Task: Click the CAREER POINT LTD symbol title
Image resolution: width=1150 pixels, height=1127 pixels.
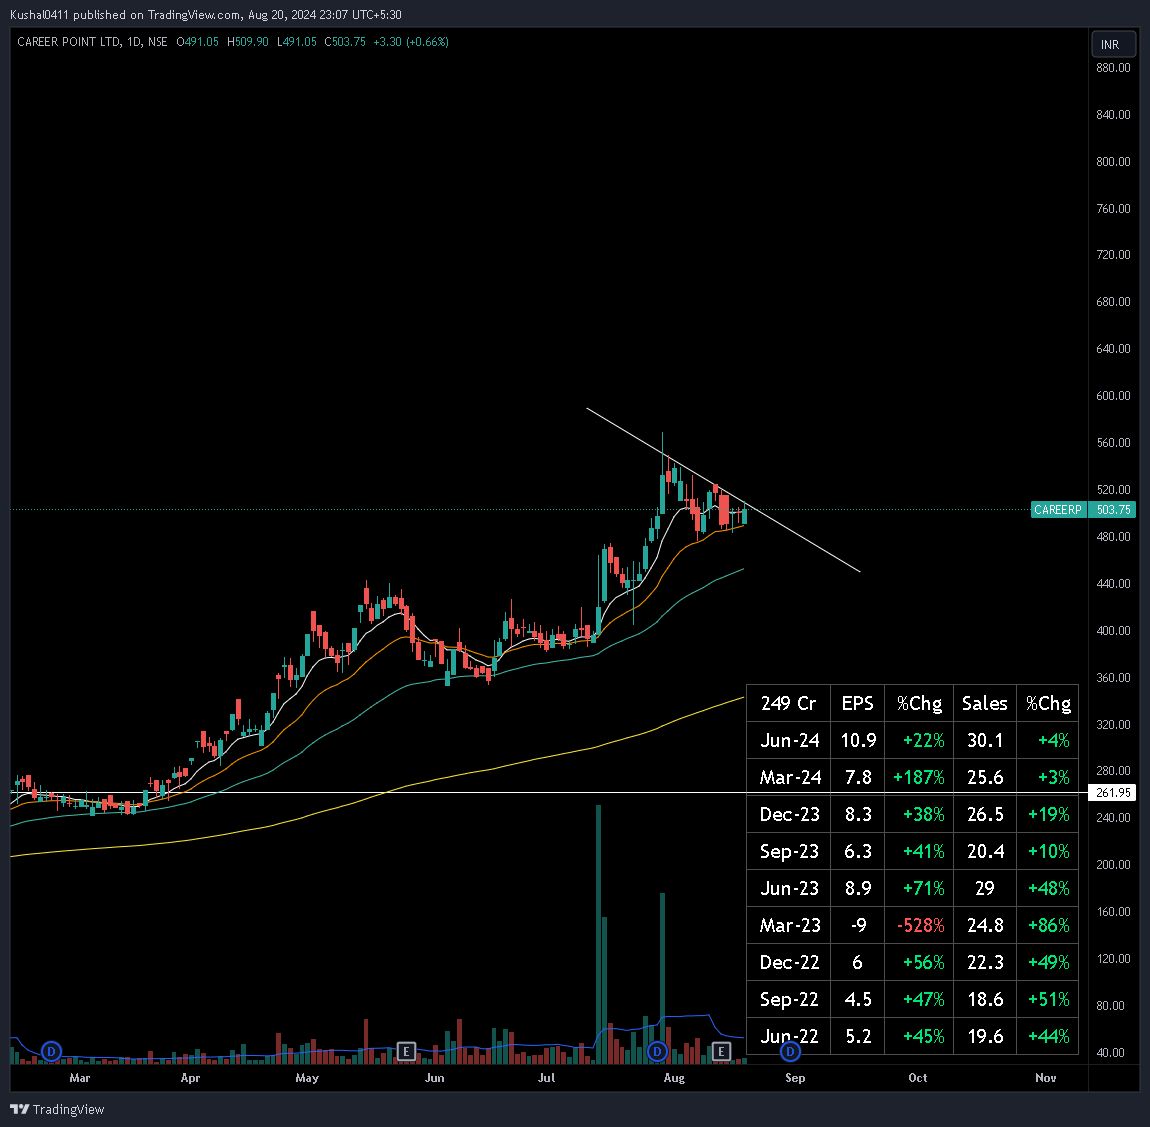Action: tap(68, 42)
